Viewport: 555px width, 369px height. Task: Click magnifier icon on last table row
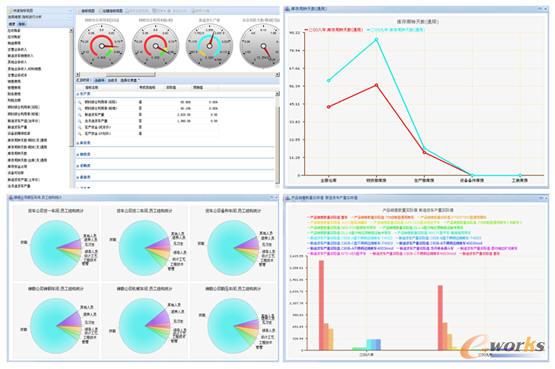(80, 134)
